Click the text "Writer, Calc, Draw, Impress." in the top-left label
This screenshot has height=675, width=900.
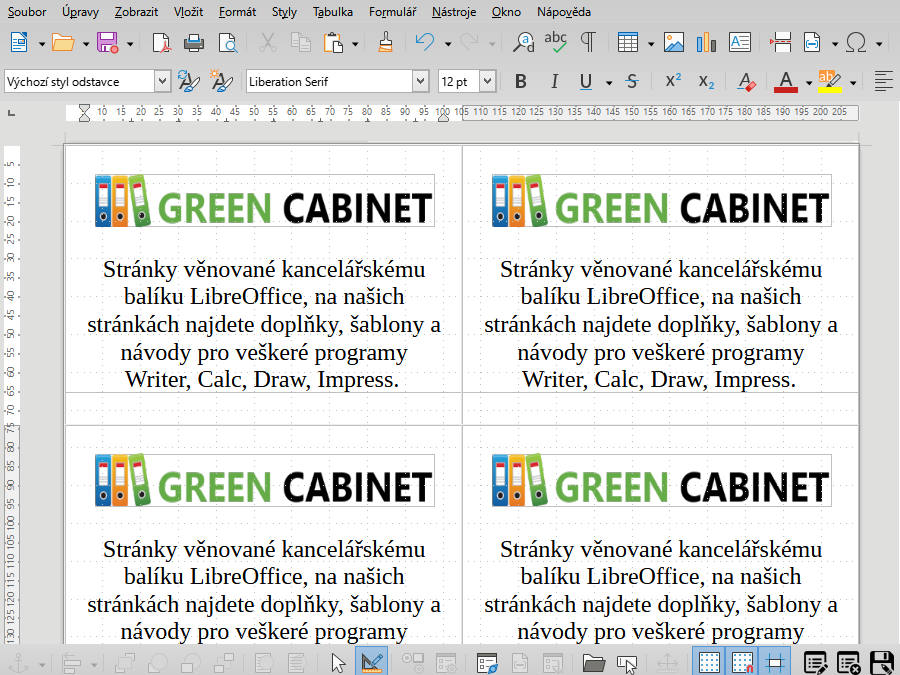(262, 379)
